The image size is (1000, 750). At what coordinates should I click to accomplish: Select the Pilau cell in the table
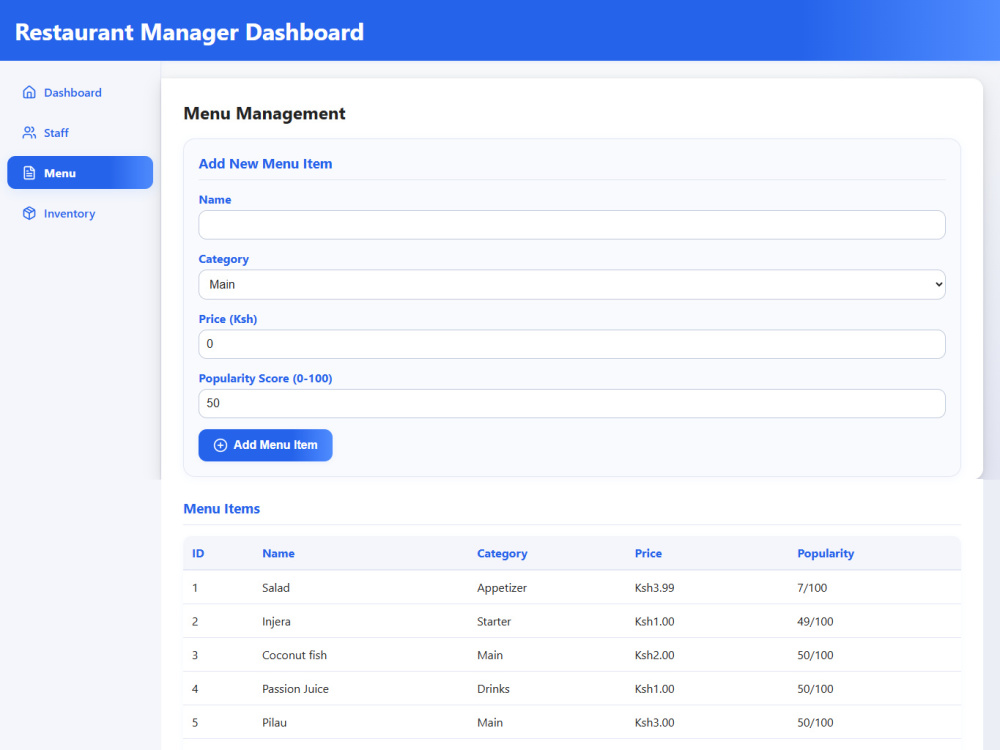point(274,723)
